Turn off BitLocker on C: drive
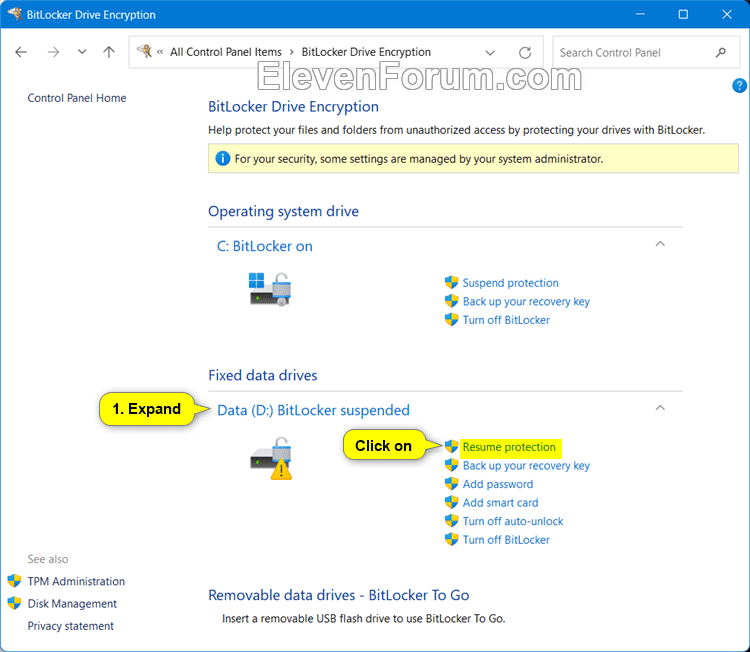This screenshot has width=750, height=652. tap(506, 320)
